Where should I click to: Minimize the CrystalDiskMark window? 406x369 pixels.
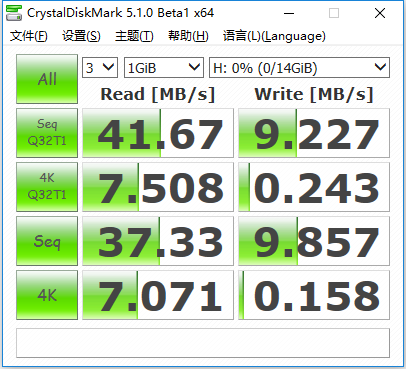(x=289, y=13)
